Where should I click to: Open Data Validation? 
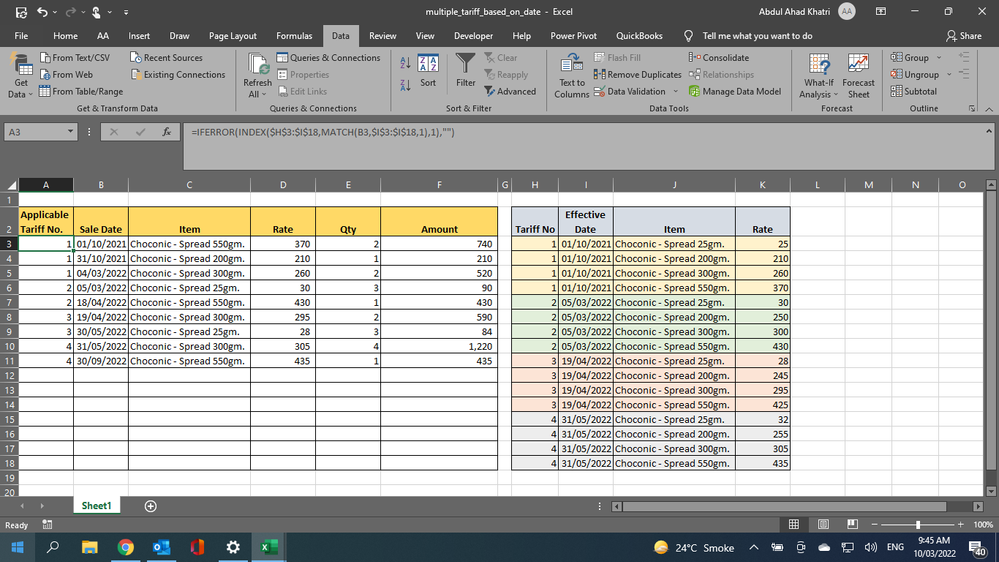(629, 92)
